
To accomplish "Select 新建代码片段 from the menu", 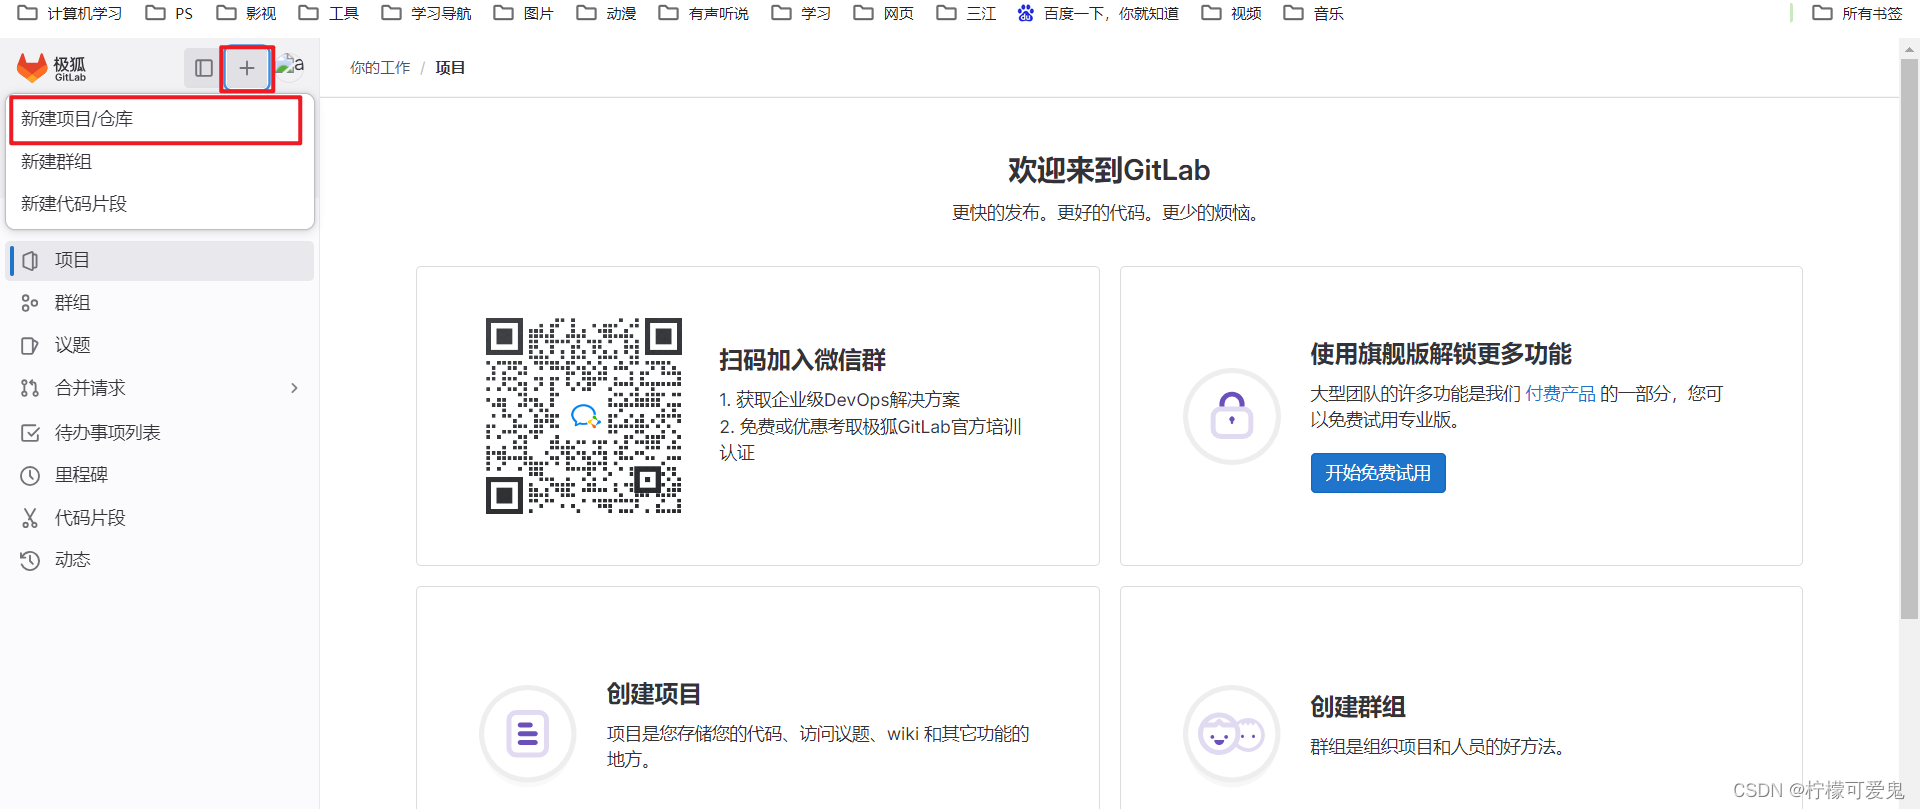I will tap(160, 204).
